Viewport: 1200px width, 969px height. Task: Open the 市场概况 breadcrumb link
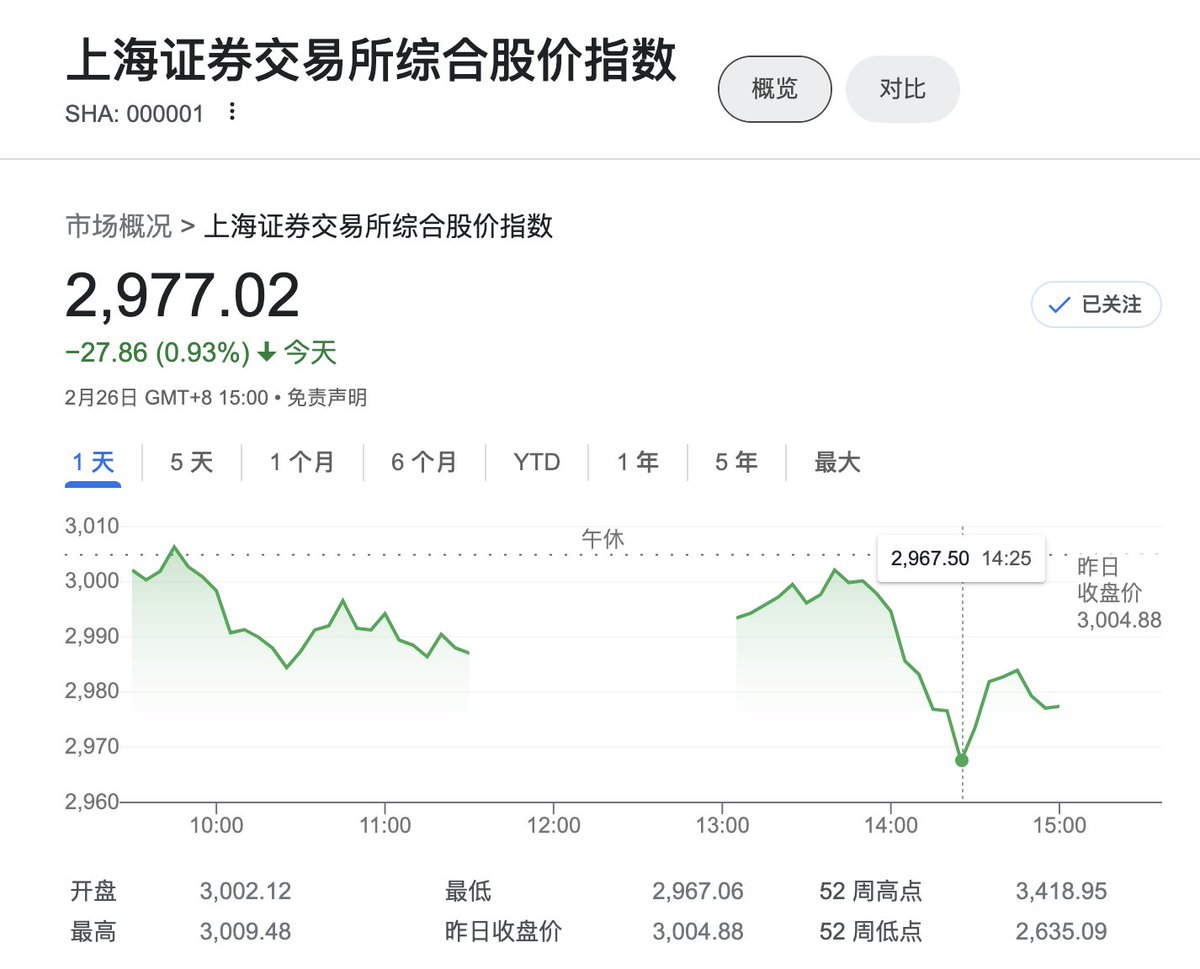click(x=119, y=226)
